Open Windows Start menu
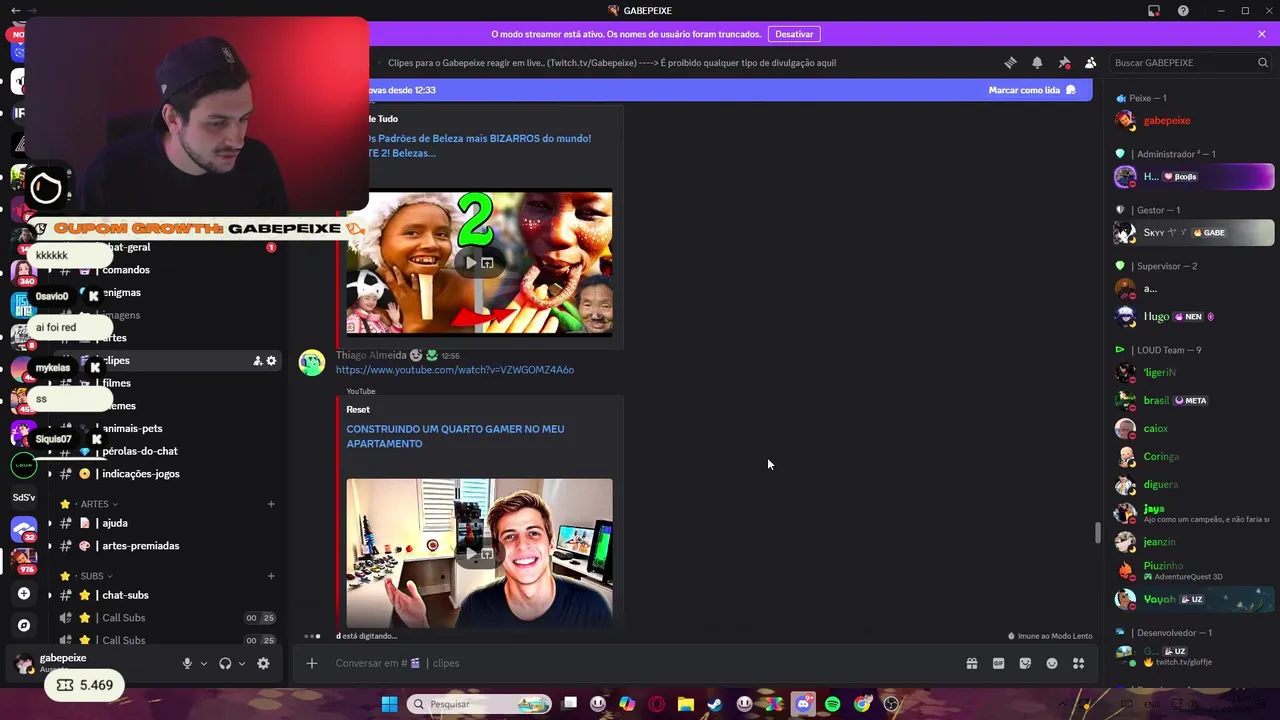Image resolution: width=1280 pixels, height=720 pixels. [x=389, y=704]
